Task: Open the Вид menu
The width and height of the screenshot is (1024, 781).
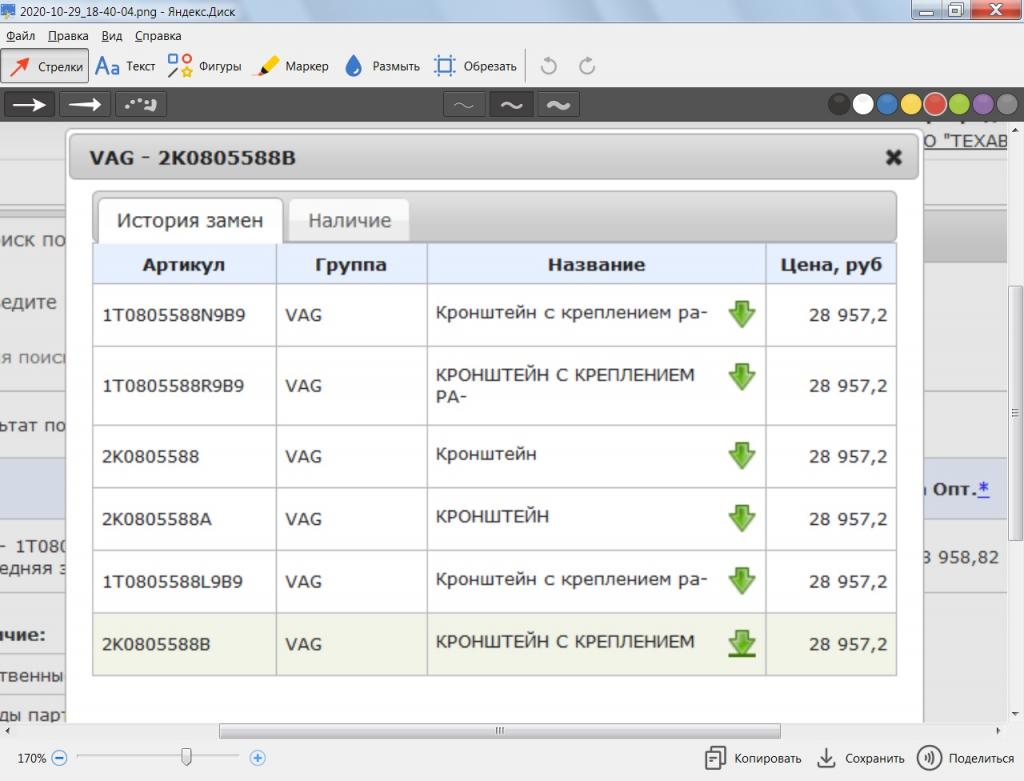Action: coord(112,36)
